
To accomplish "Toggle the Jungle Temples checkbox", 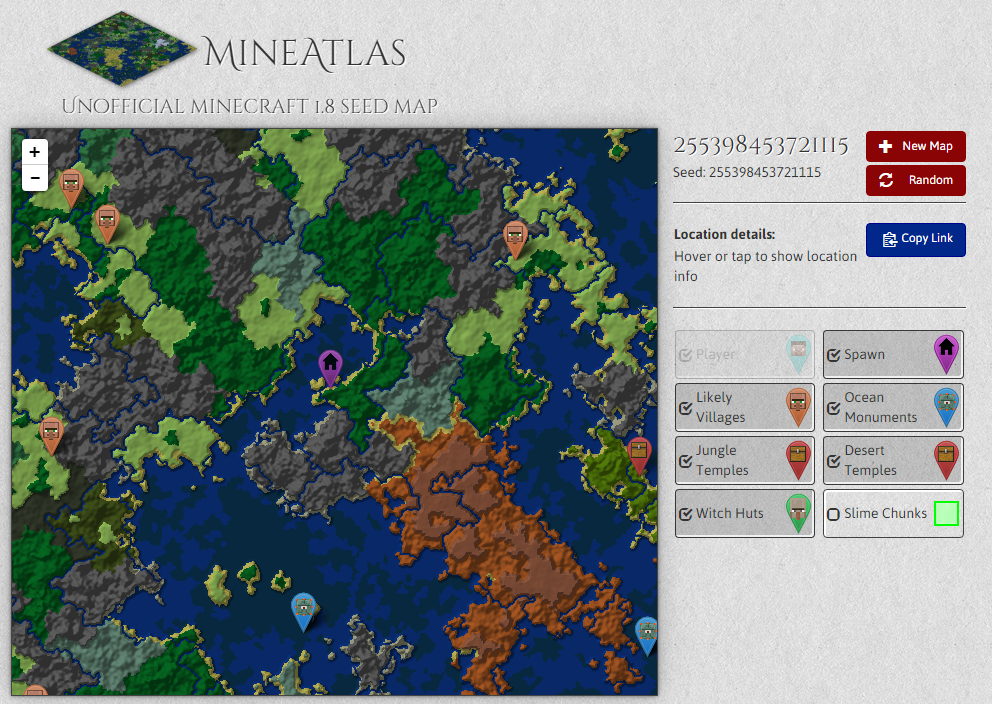I will [686, 461].
